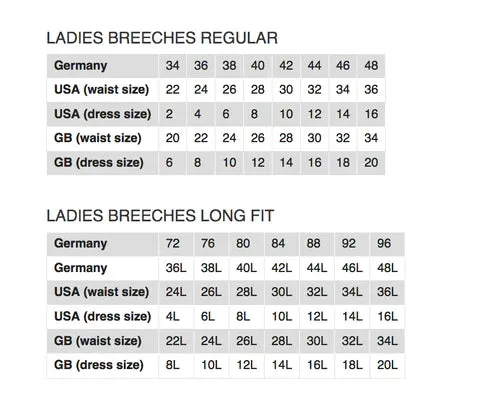Image resolution: width=480 pixels, height=407 pixels.
Task: Click Germany size 96 cell
Action: [x=384, y=243]
